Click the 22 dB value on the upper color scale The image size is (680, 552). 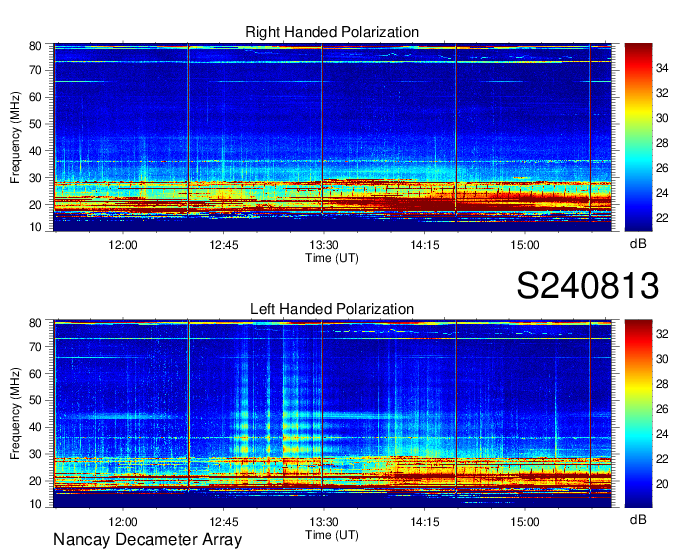662,218
